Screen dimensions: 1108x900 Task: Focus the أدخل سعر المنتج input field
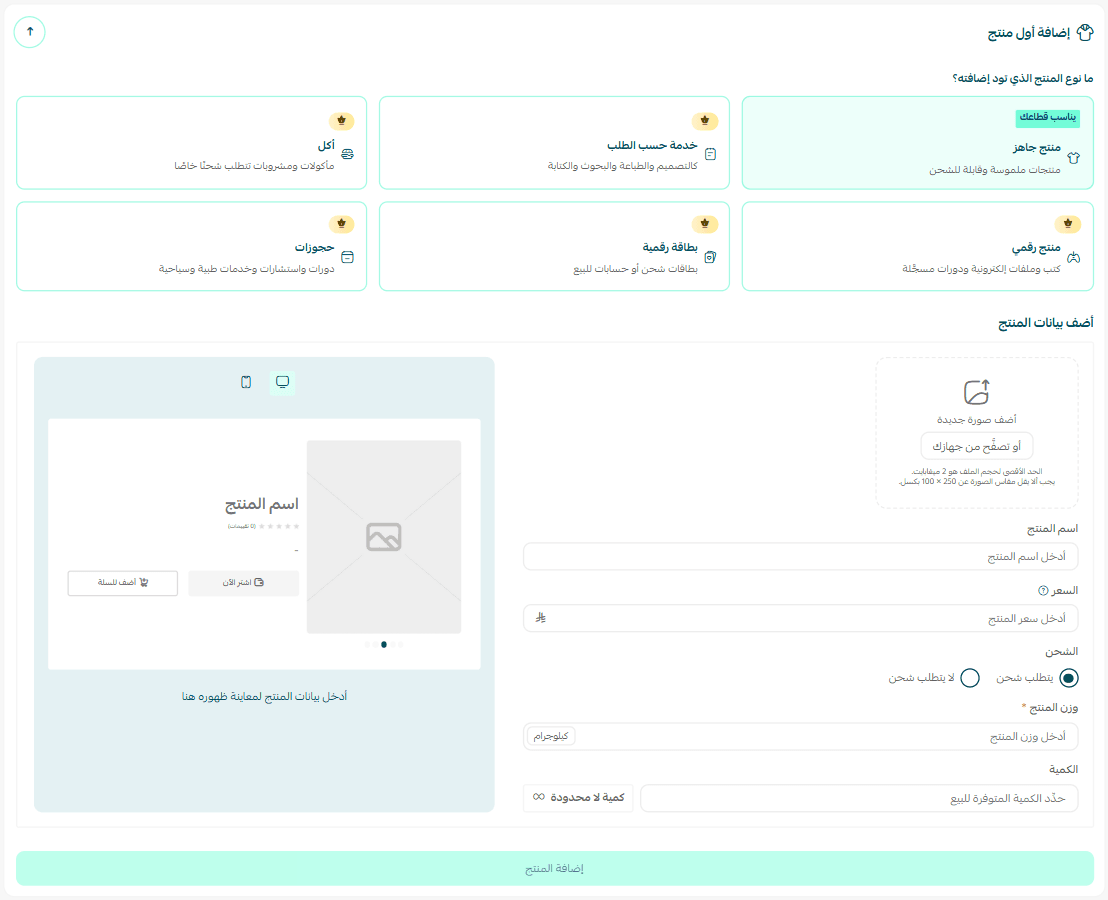click(x=800, y=618)
